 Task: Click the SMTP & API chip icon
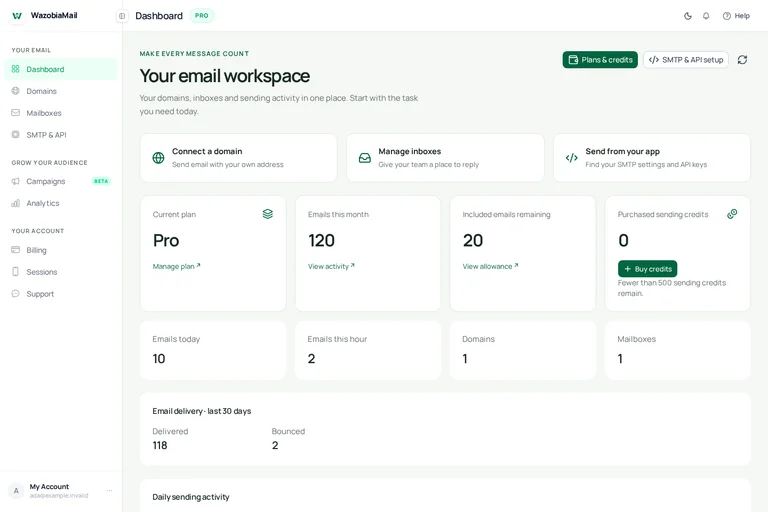tap(16, 134)
